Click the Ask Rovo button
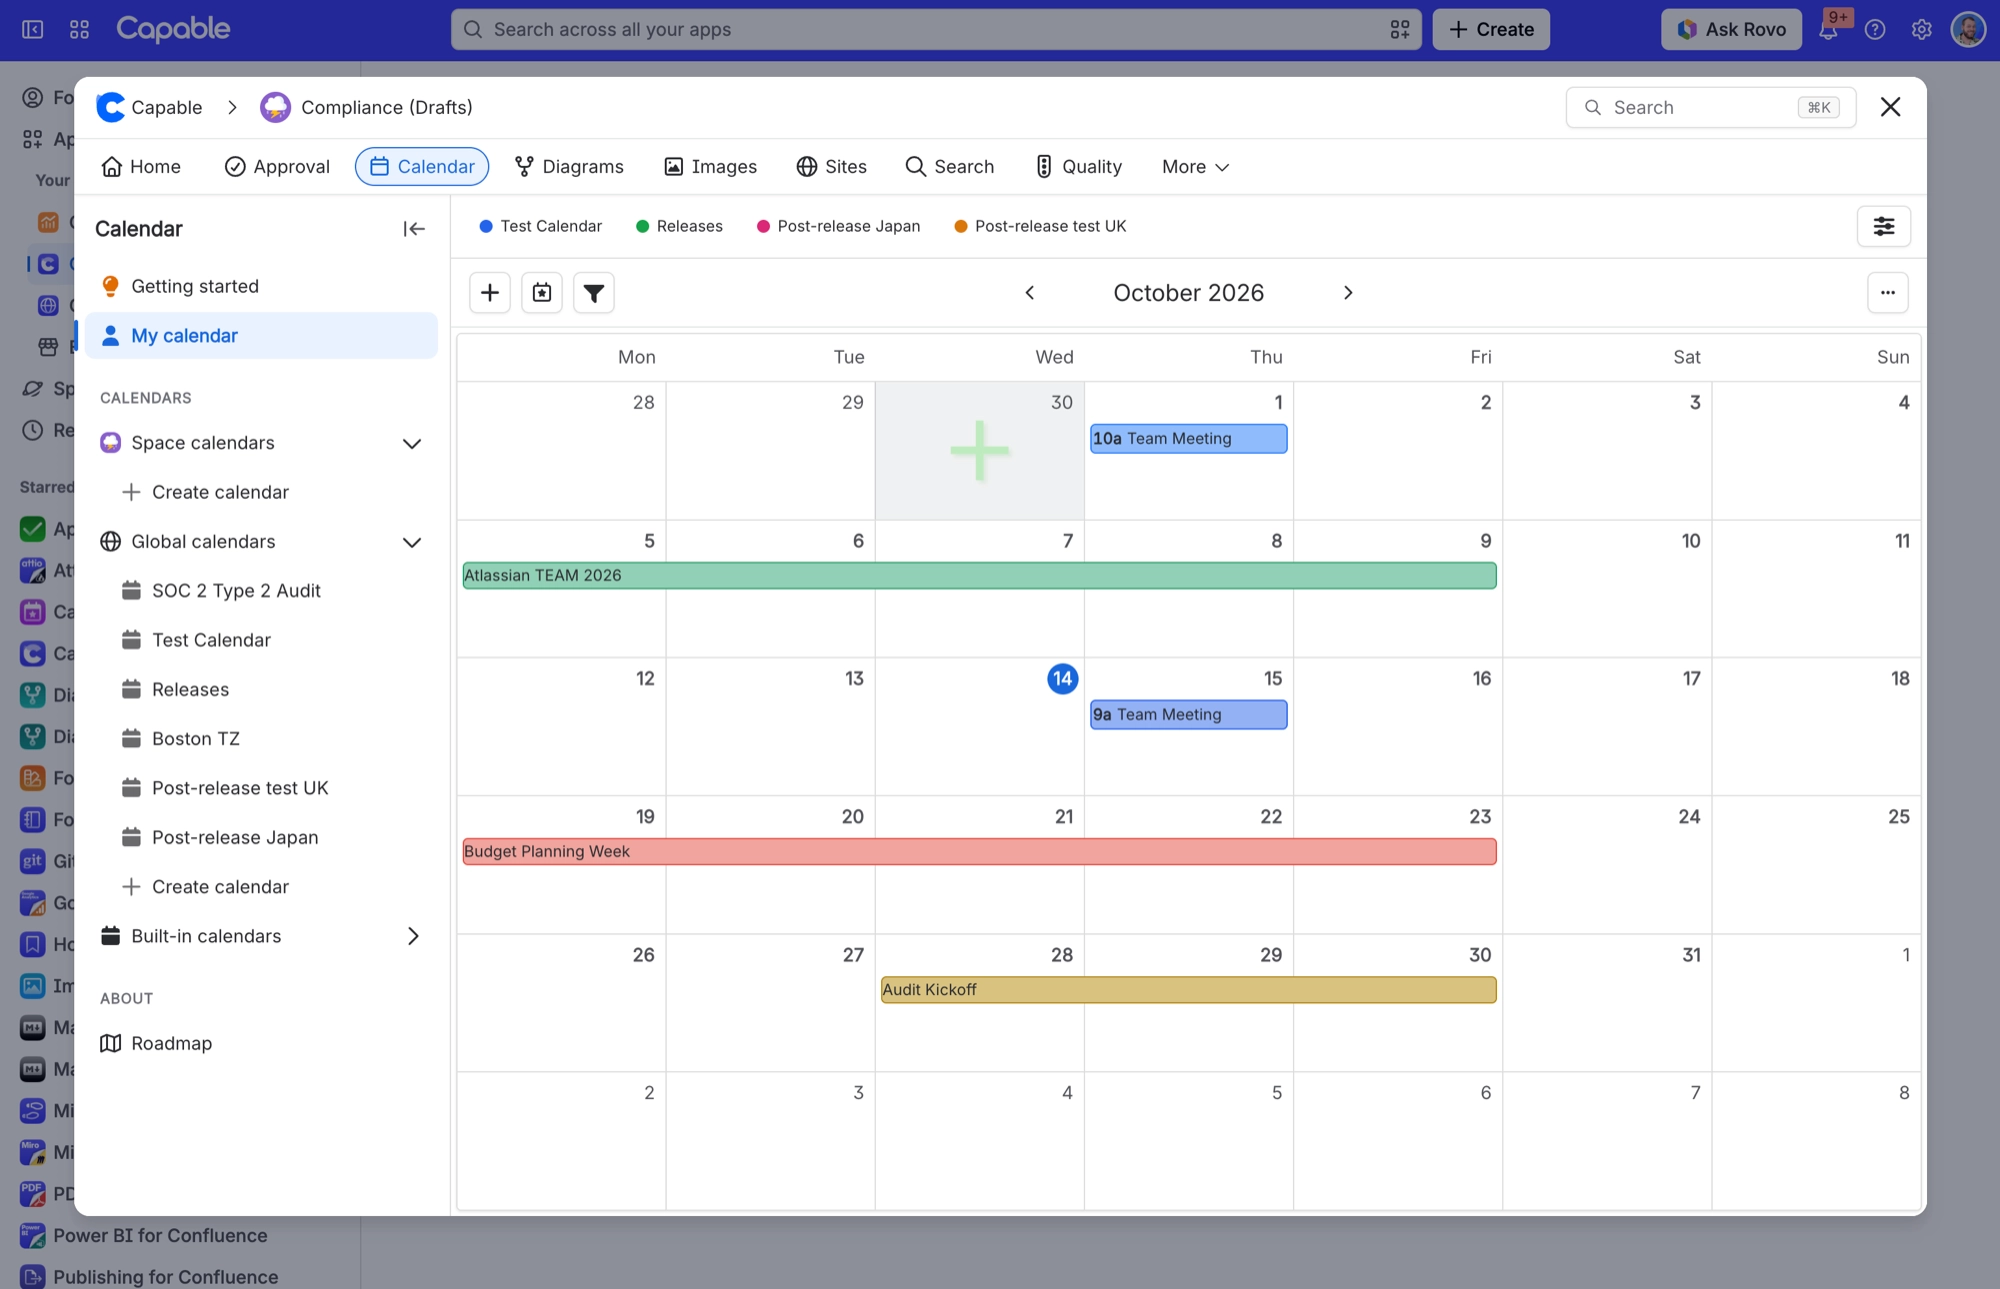Viewport: 2000px width, 1289px height. point(1731,30)
